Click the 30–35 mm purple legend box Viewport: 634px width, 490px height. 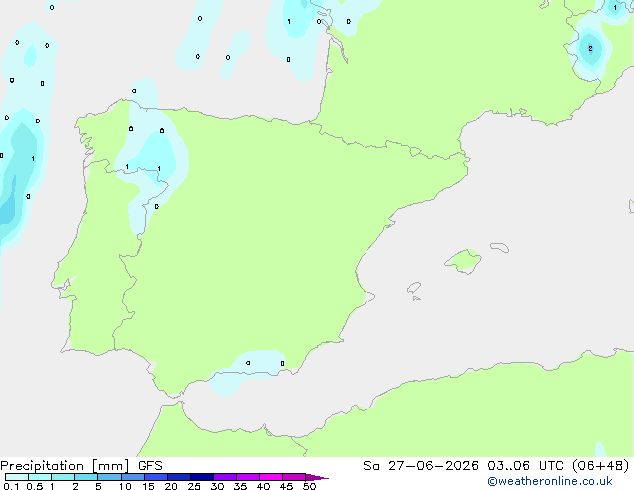(x=225, y=477)
